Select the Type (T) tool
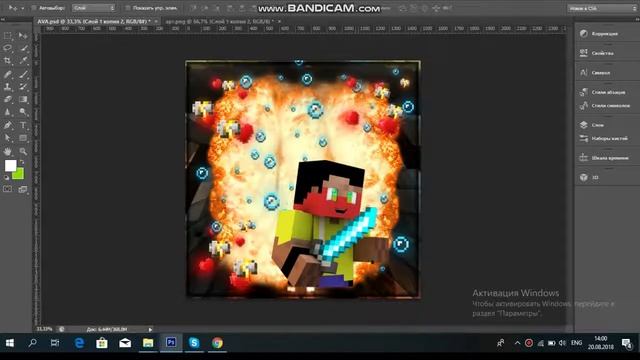 click(23, 126)
